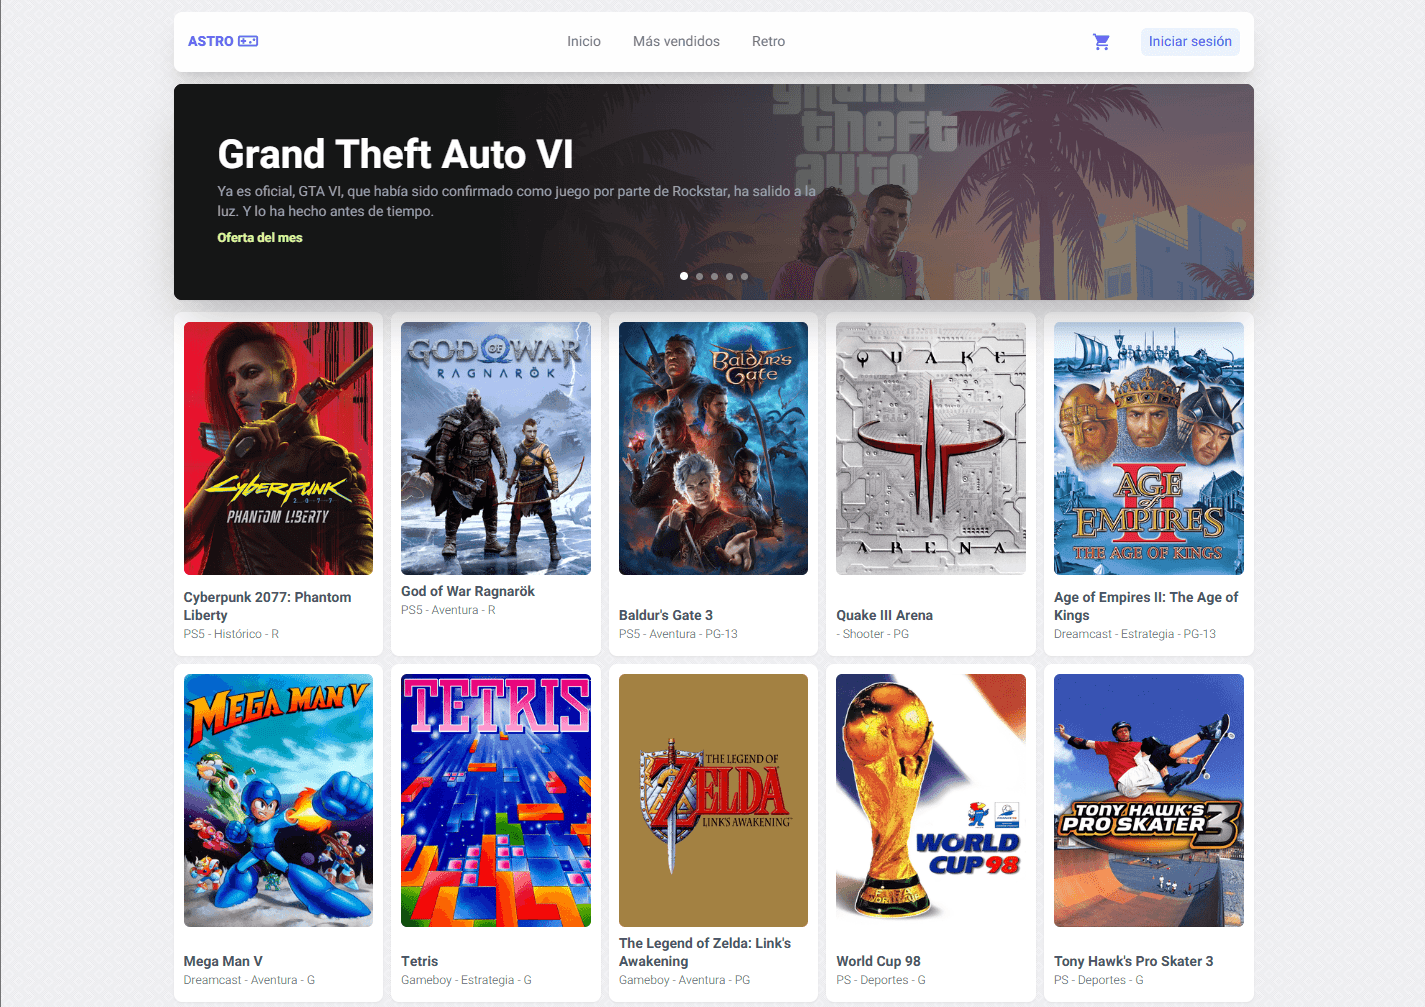Open the Retro menu item
Screen dimensions: 1425x1007
pyautogui.click(x=768, y=42)
